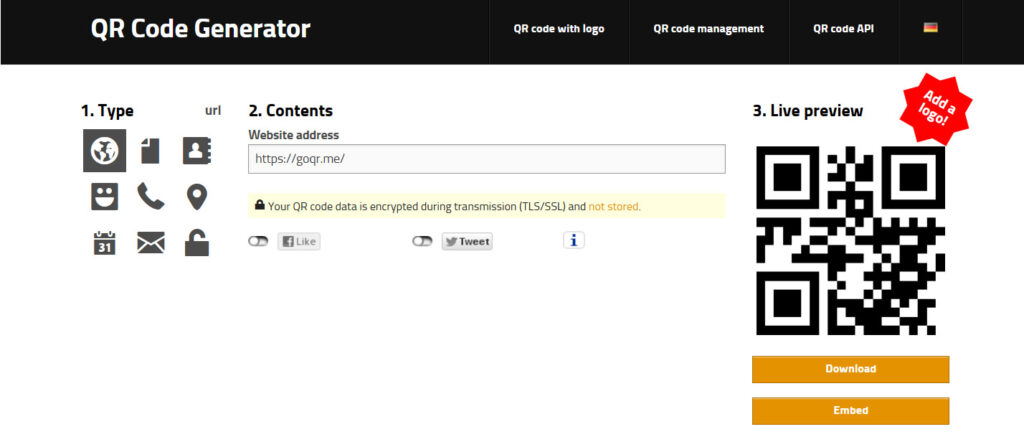This screenshot has width=1024, height=447.
Task: Click the 2. Contents heading
Action: click(291, 111)
